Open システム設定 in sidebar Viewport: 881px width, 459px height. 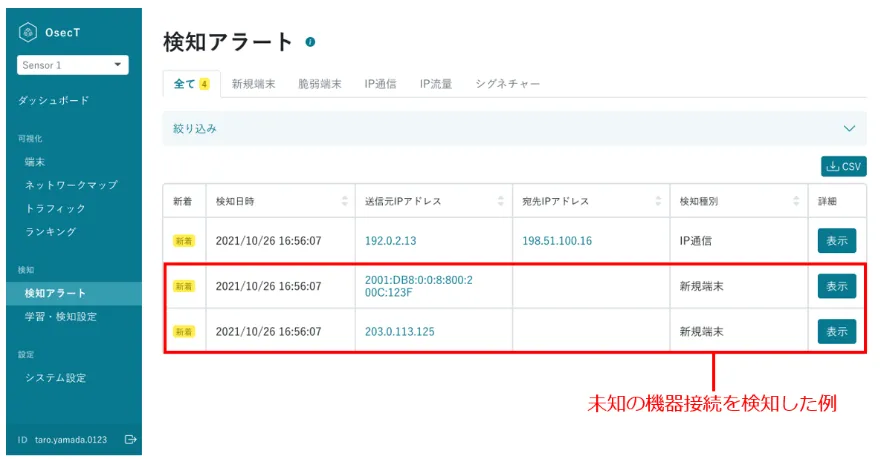55,378
